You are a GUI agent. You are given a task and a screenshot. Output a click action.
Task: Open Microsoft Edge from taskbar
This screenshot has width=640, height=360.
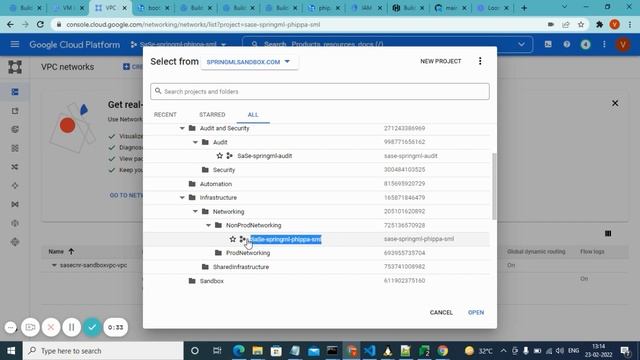pos(239,351)
